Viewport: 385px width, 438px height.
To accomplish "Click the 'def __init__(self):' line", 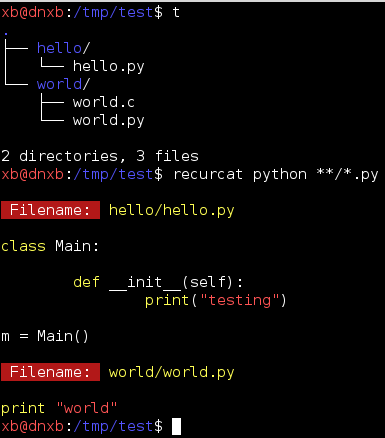I will coord(158,282).
